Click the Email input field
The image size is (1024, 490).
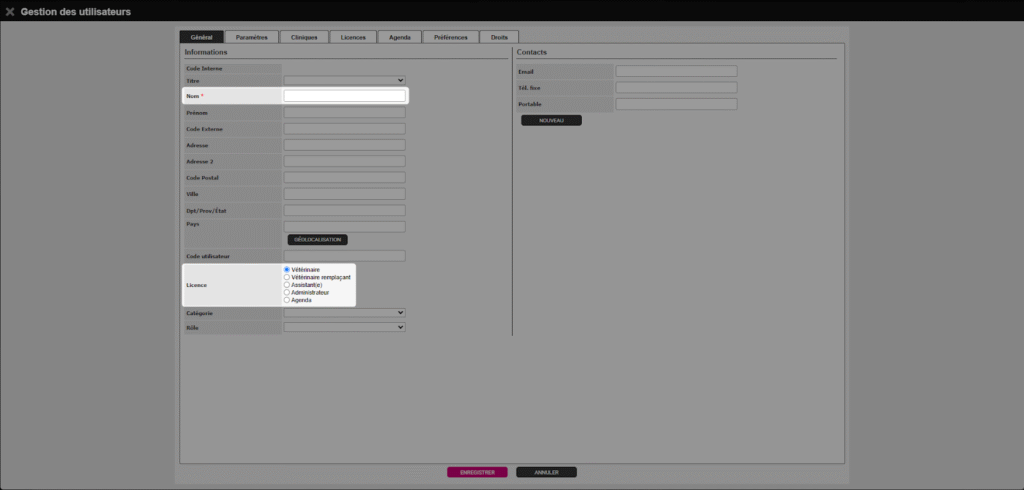coord(676,71)
